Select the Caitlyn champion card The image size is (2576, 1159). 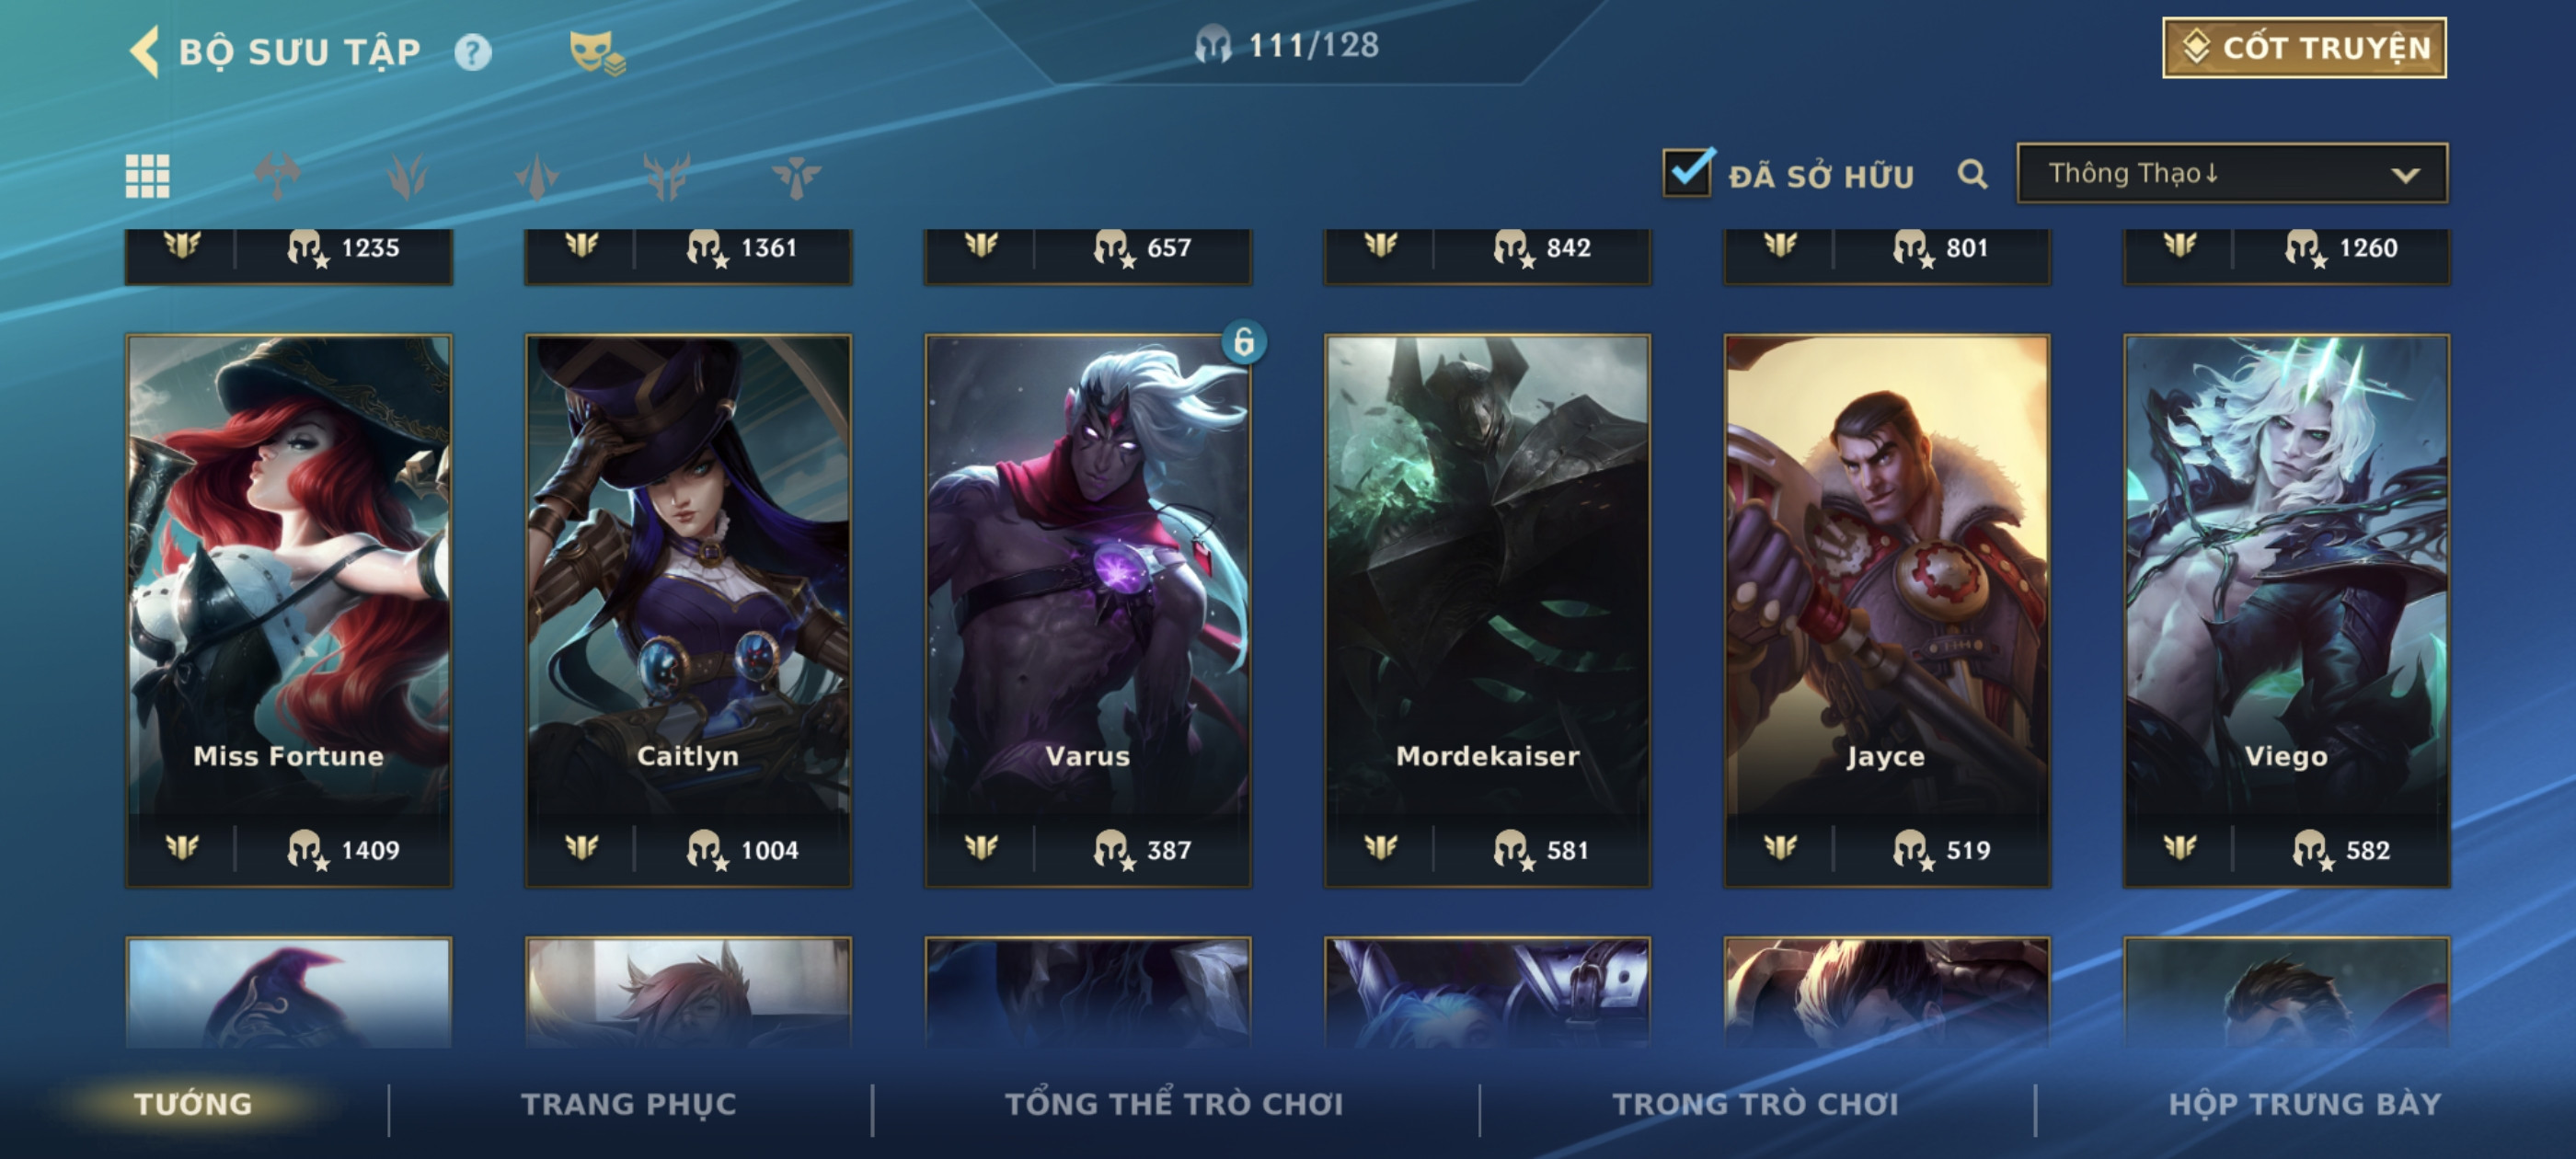click(x=688, y=610)
